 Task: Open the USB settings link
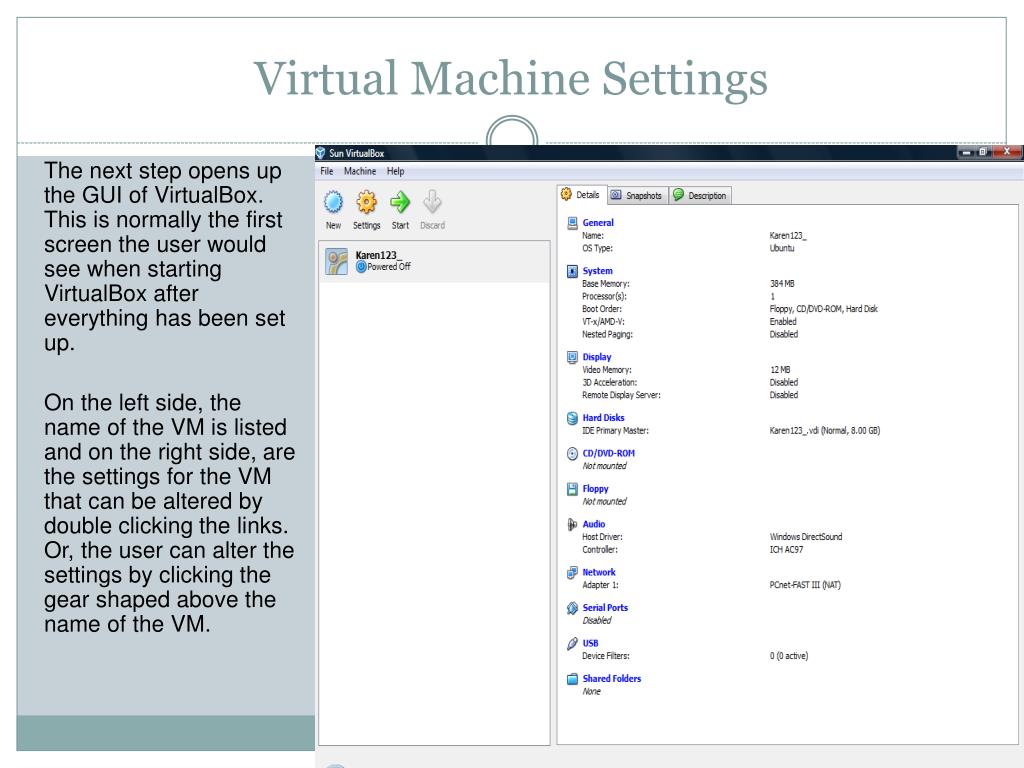click(x=590, y=643)
